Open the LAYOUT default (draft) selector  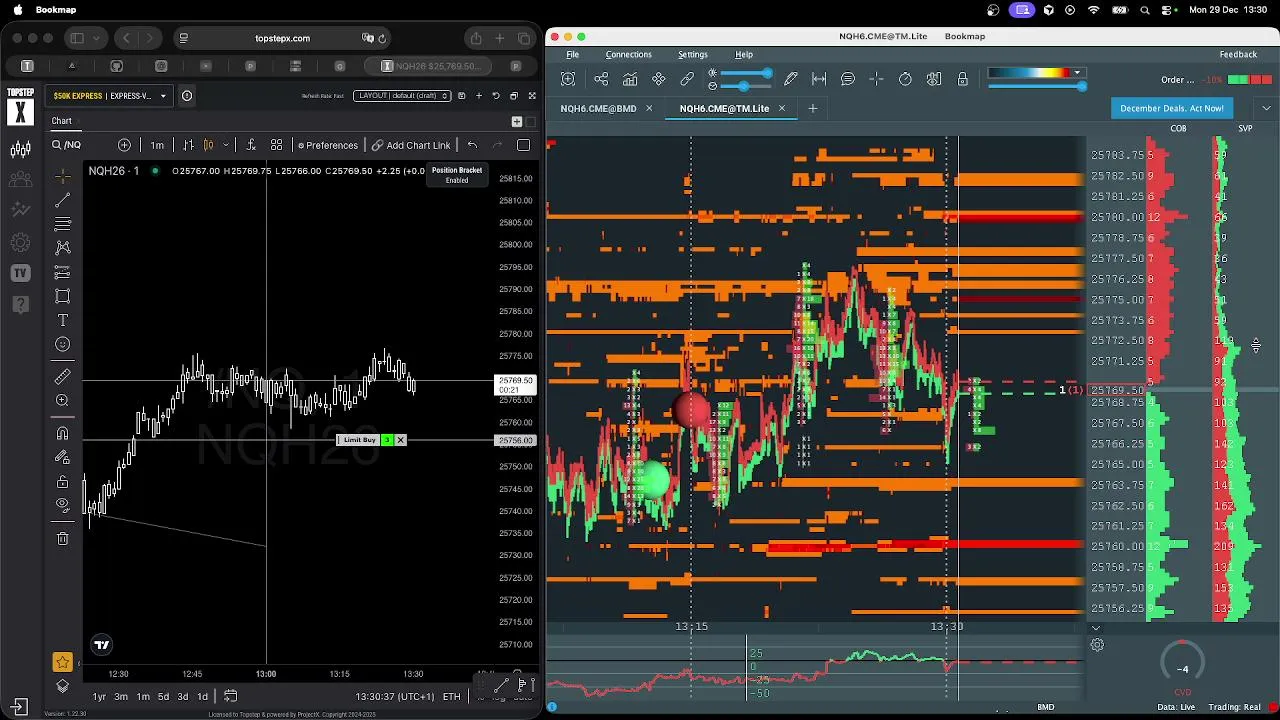[403, 96]
